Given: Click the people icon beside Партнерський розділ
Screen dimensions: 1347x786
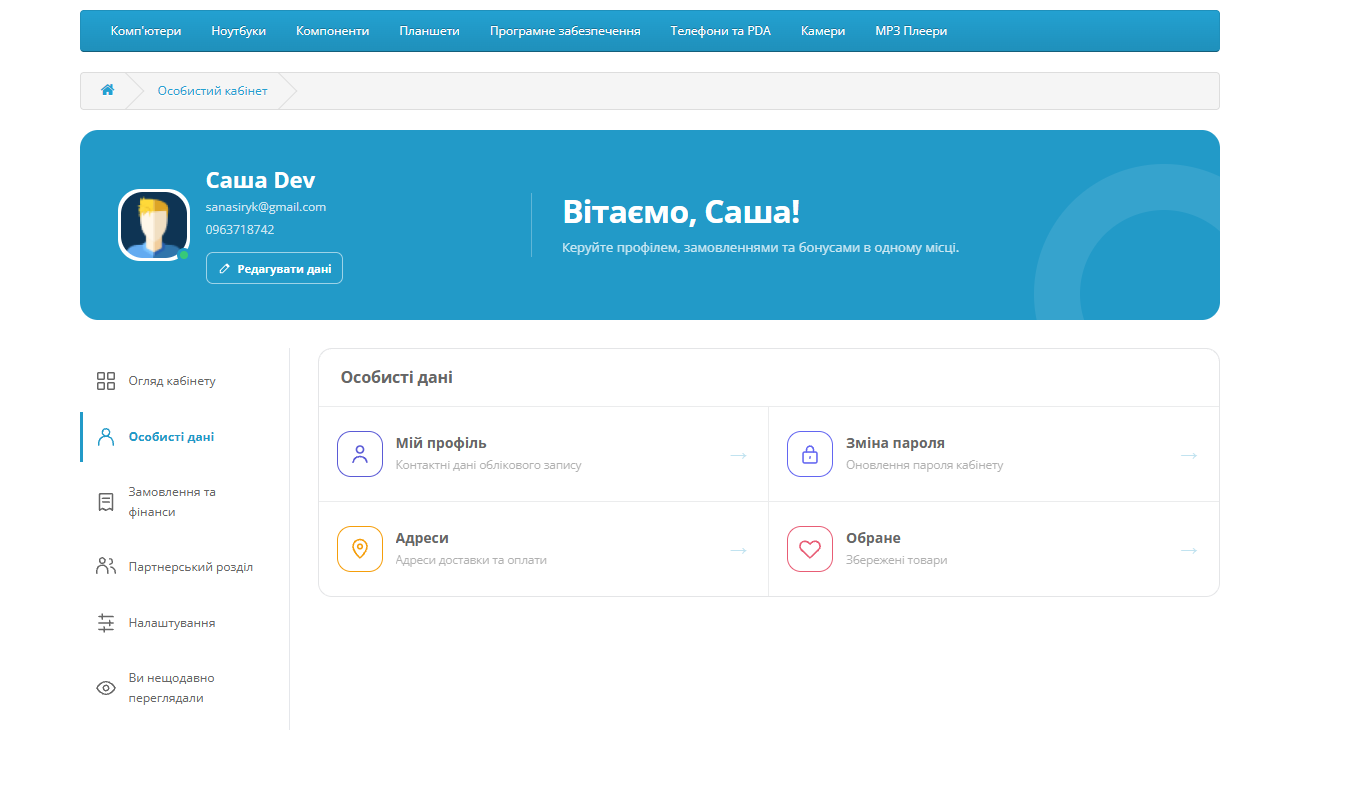Looking at the screenshot, I should pyautogui.click(x=106, y=567).
